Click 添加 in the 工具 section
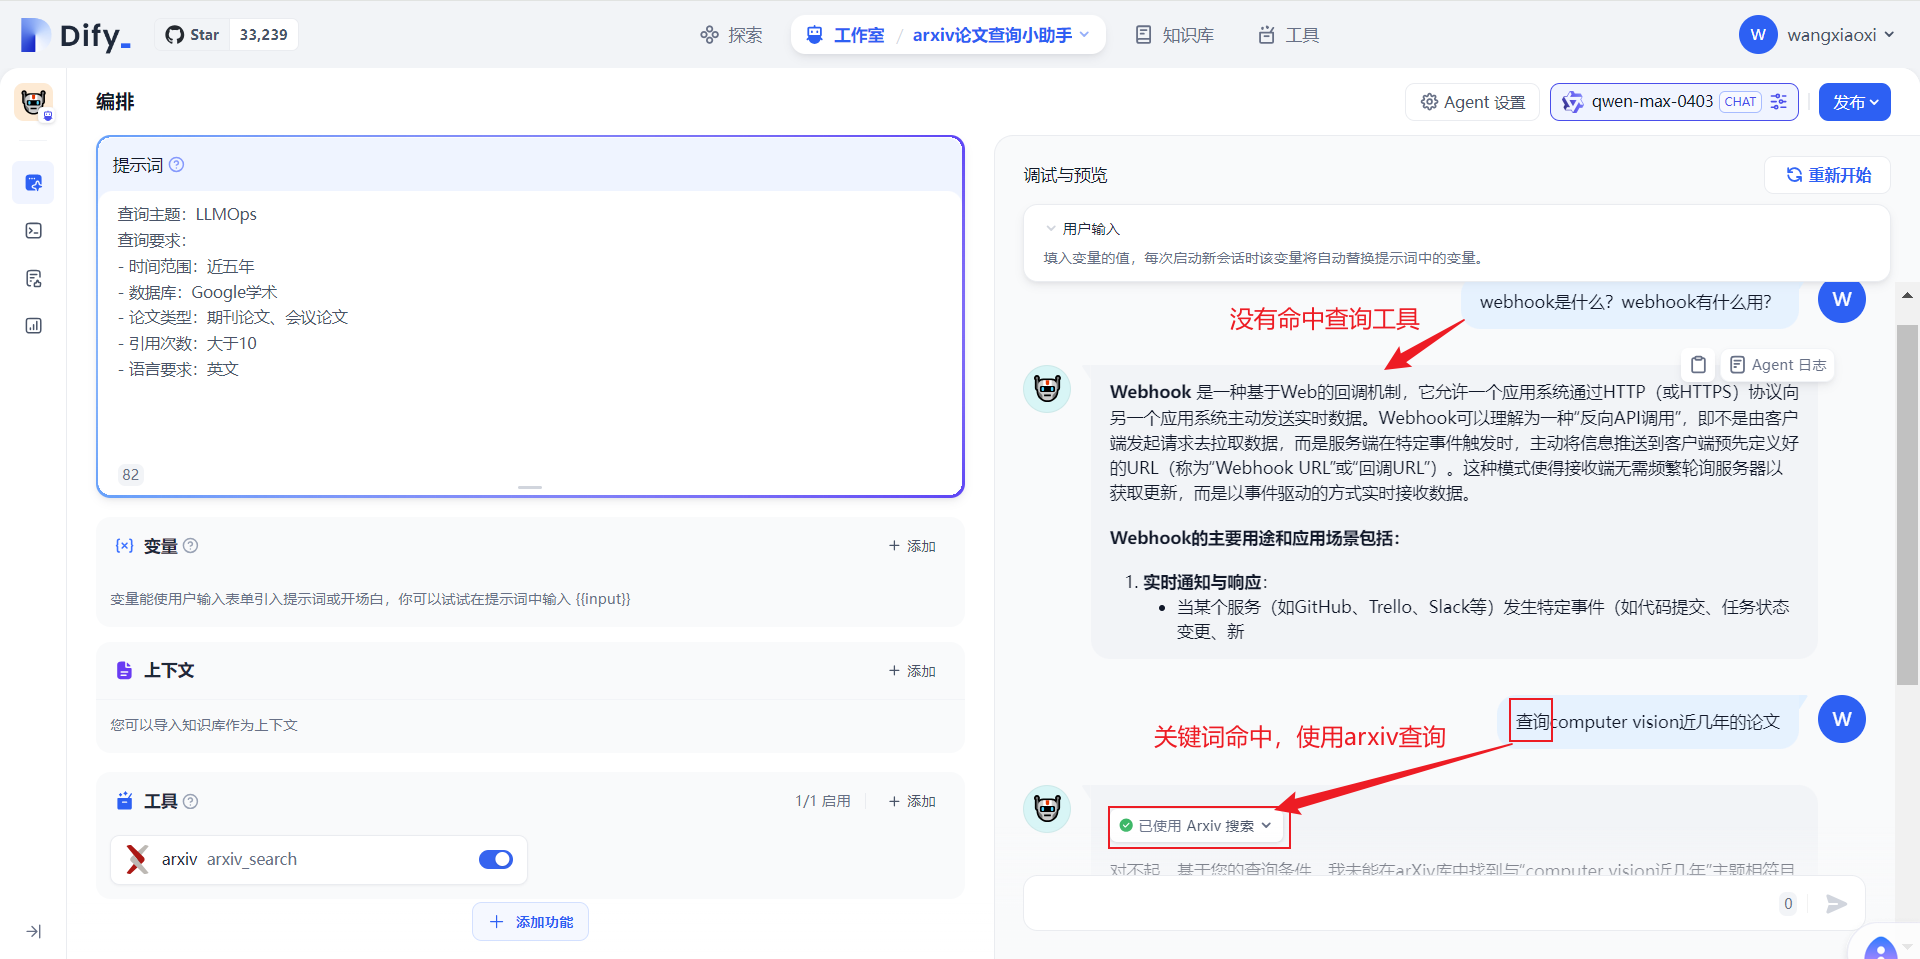The width and height of the screenshot is (1920, 959). (x=912, y=801)
